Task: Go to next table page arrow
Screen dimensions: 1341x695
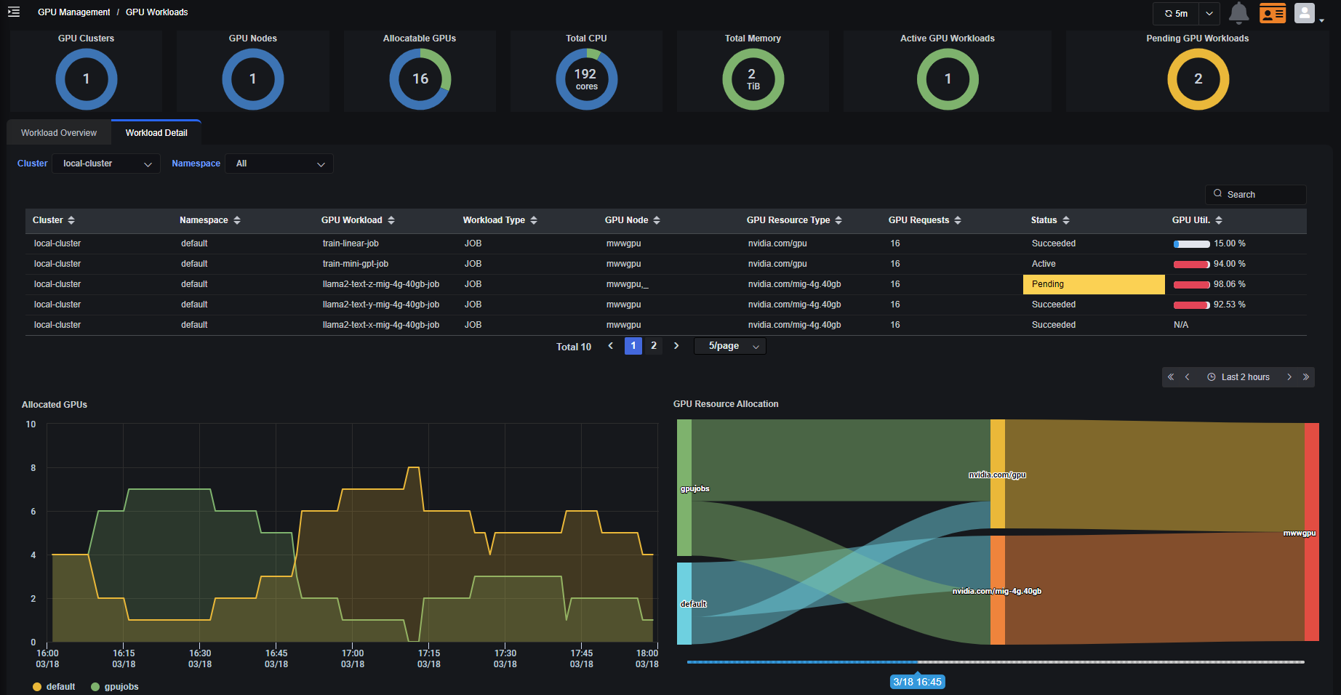Action: (676, 346)
